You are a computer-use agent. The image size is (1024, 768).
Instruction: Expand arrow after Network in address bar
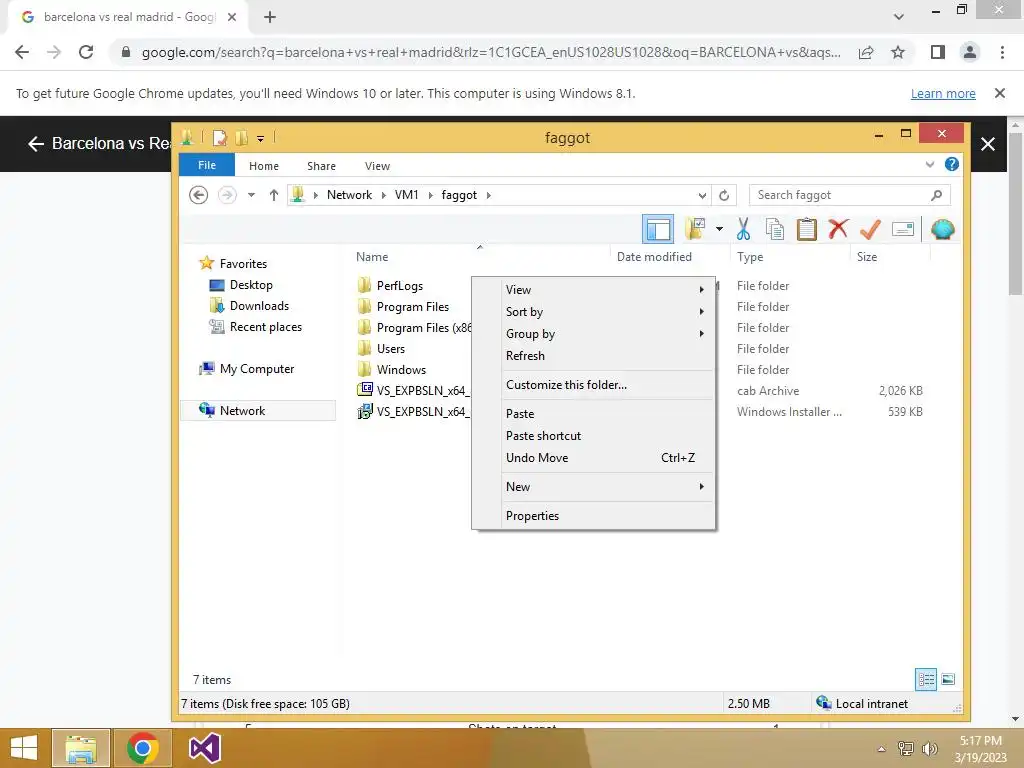pyautogui.click(x=384, y=195)
